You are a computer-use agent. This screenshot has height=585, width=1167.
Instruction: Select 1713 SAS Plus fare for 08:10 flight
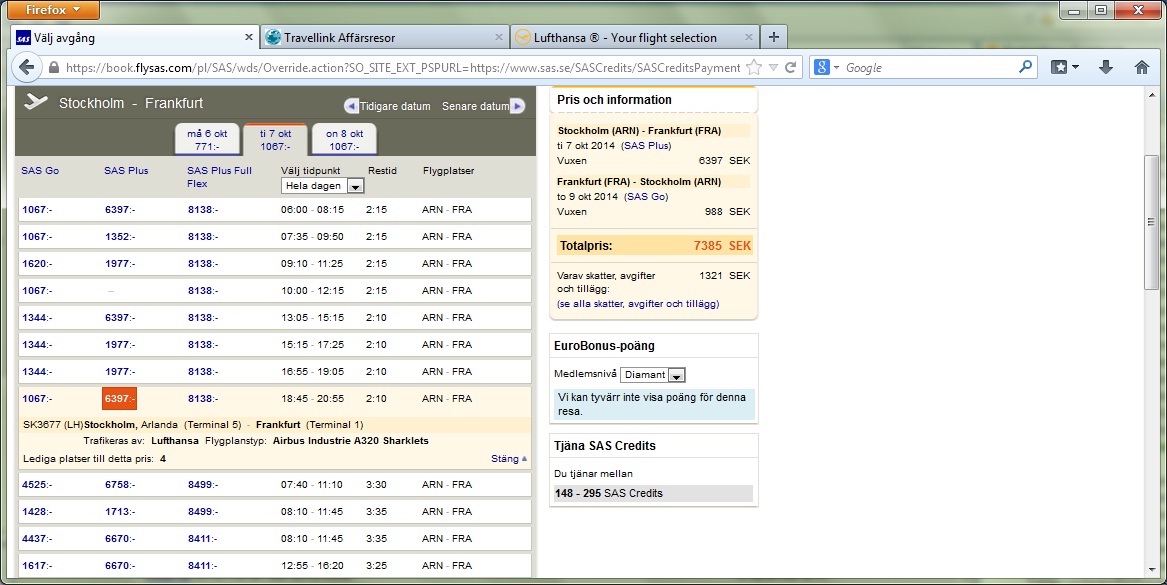click(120, 511)
